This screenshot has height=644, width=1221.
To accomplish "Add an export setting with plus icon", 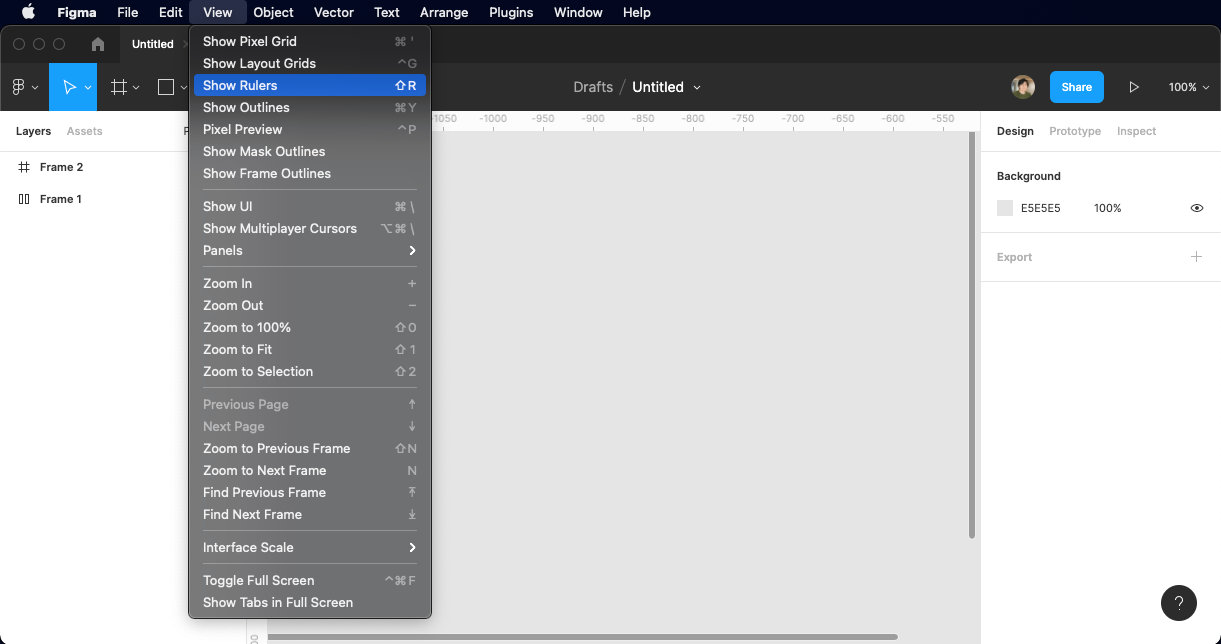I will point(1196,257).
